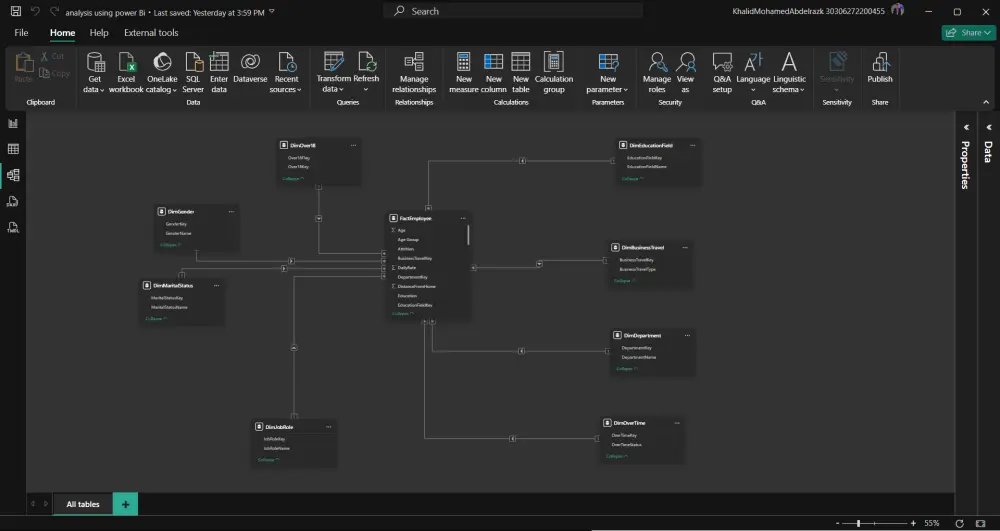The image size is (1000, 531).
Task: Create a New parameter
Action: (608, 73)
